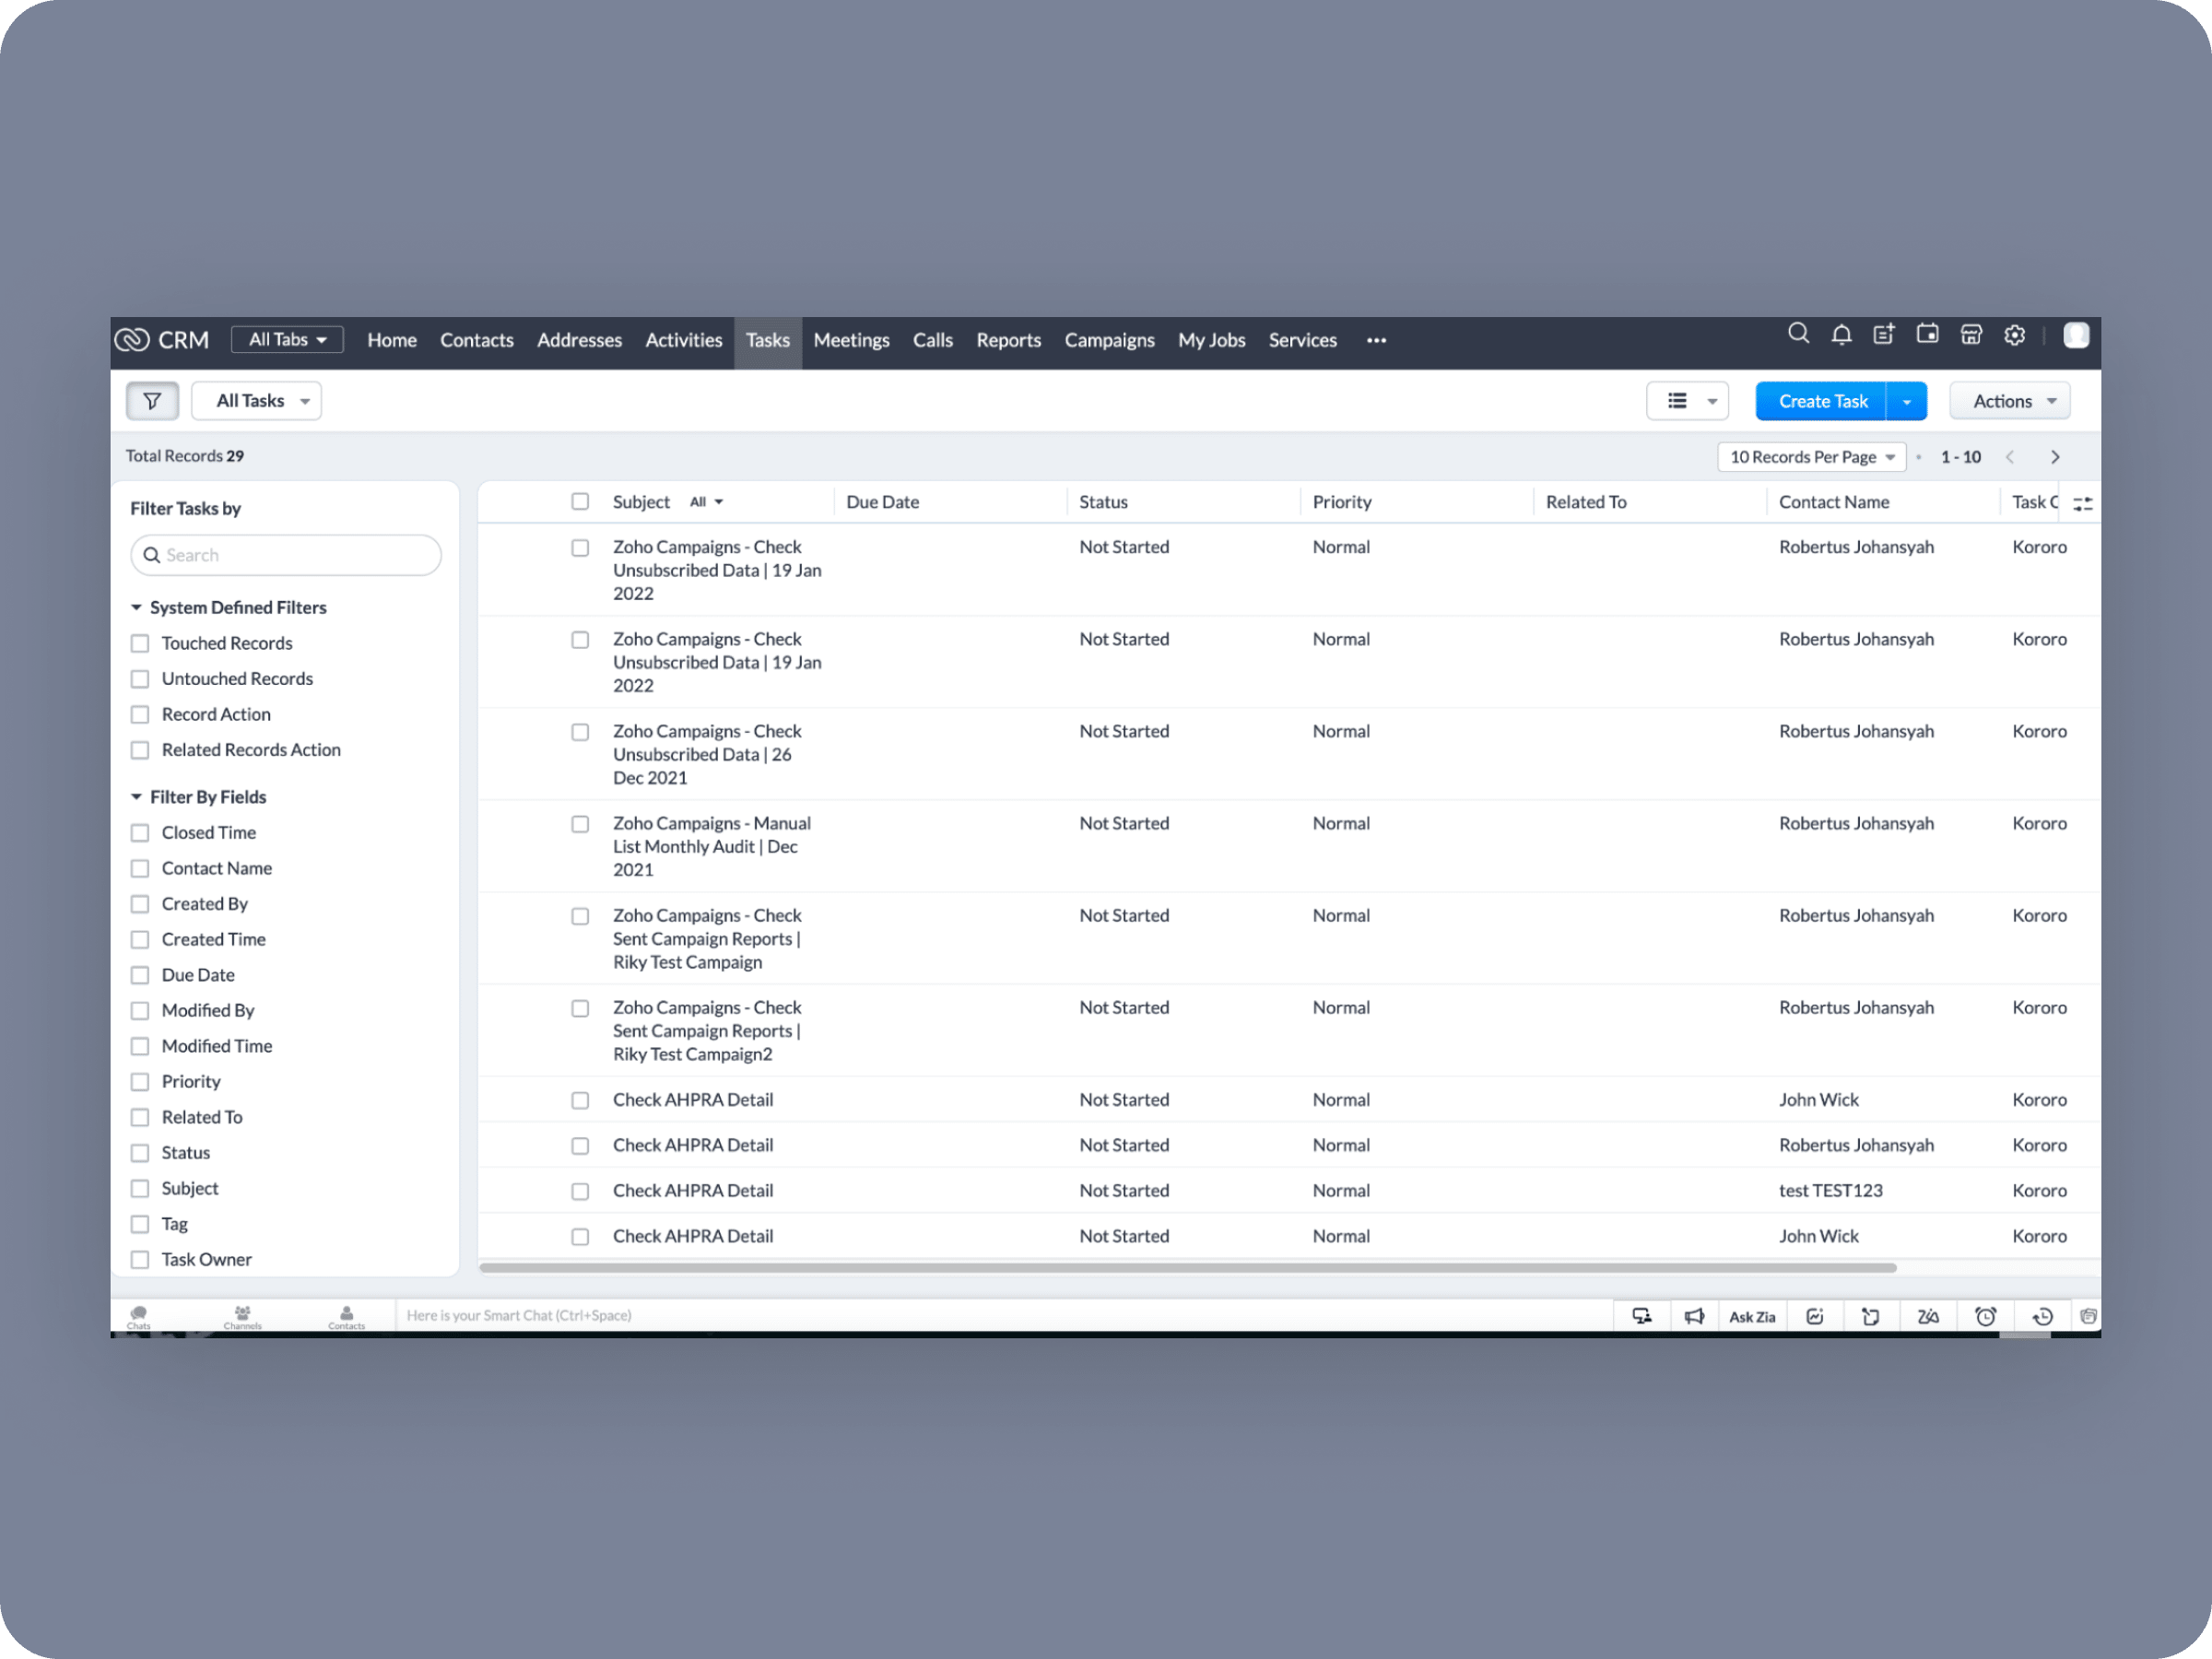Tick the Touched Records filter checkbox

coord(140,644)
